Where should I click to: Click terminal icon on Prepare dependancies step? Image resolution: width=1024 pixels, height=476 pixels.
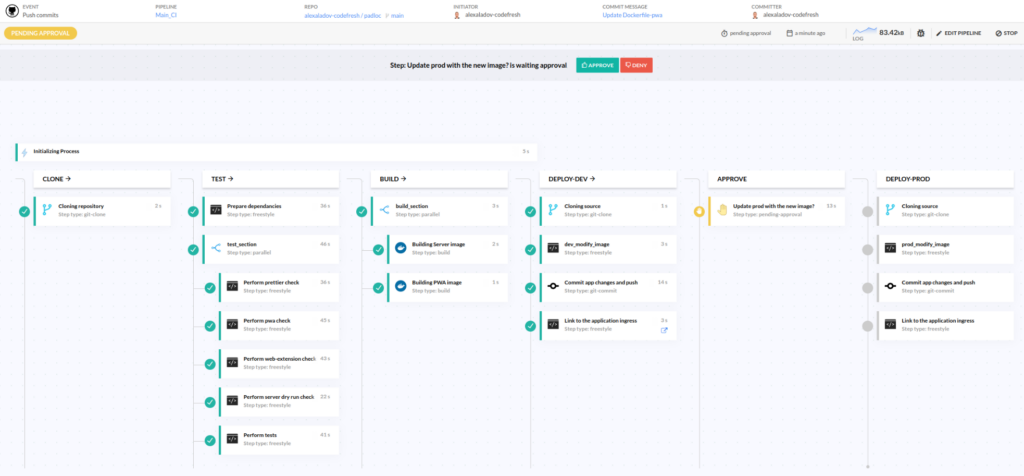(216, 210)
